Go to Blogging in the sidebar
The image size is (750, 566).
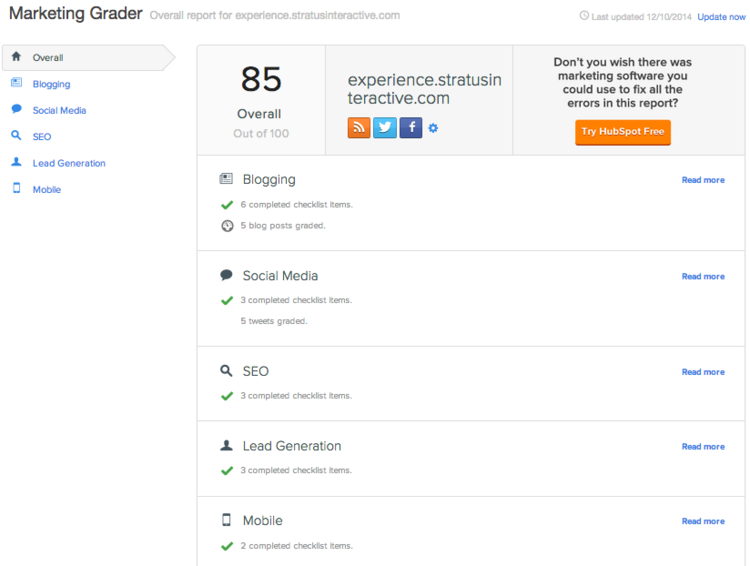point(51,84)
